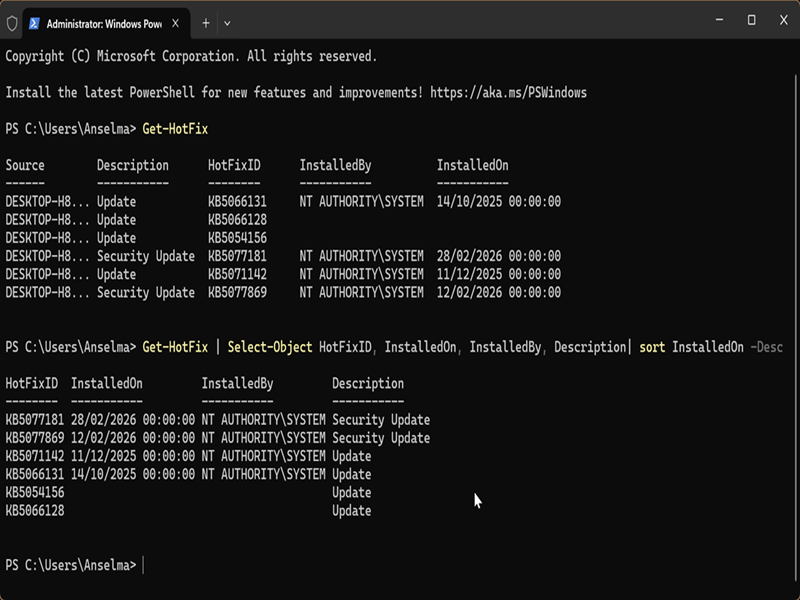Screen dimensions: 800x600
Task: Click empty title bar area beside tabs
Action: point(450,22)
